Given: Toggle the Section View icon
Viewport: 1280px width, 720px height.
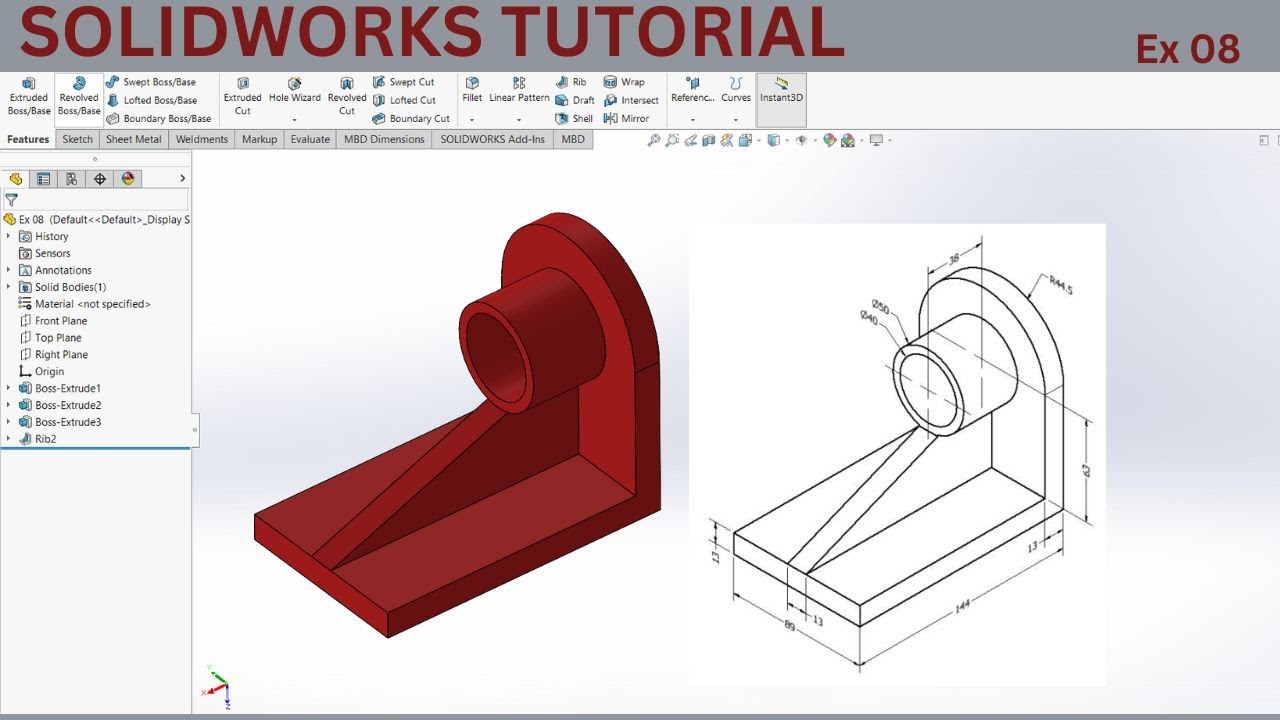Looking at the screenshot, I should [708, 140].
